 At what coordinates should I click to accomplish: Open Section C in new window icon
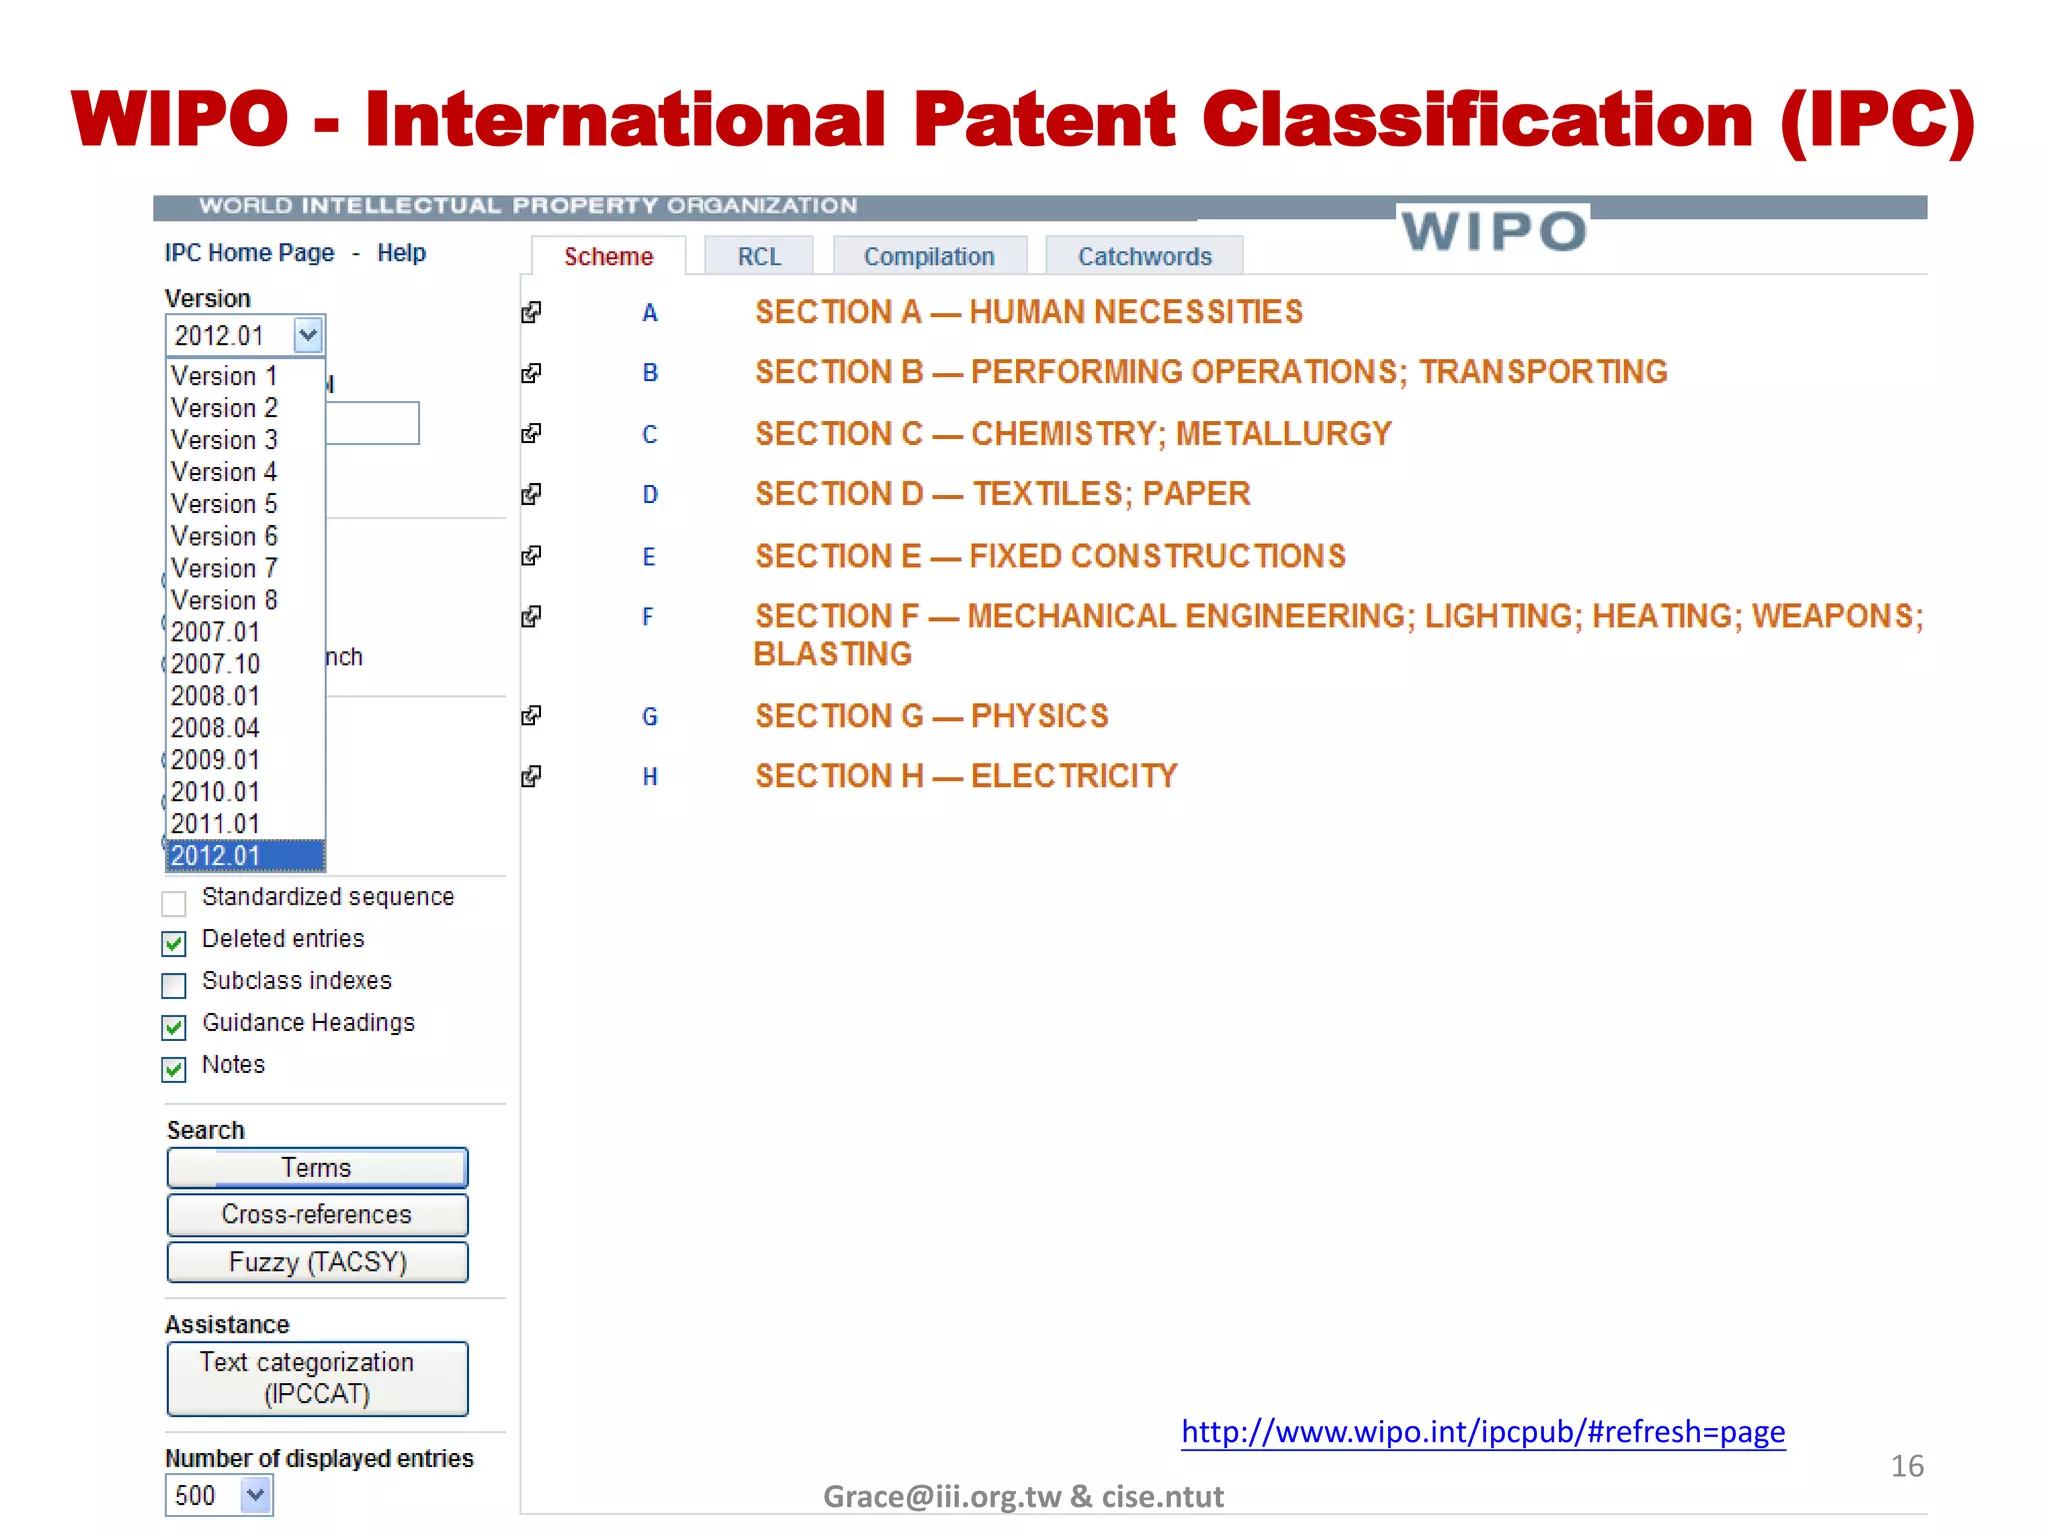(531, 433)
